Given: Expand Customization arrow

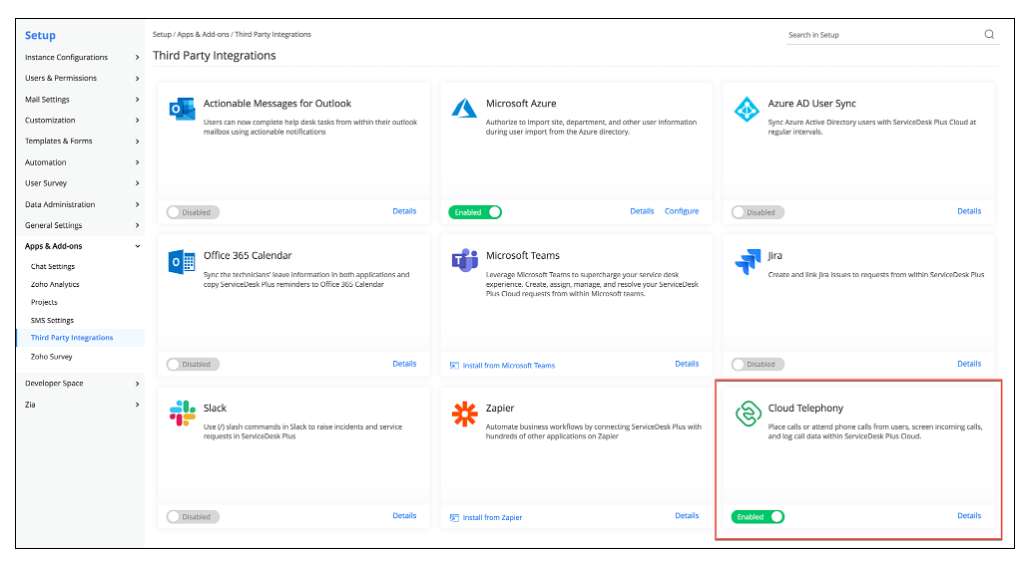Looking at the screenshot, I should pos(137,121).
